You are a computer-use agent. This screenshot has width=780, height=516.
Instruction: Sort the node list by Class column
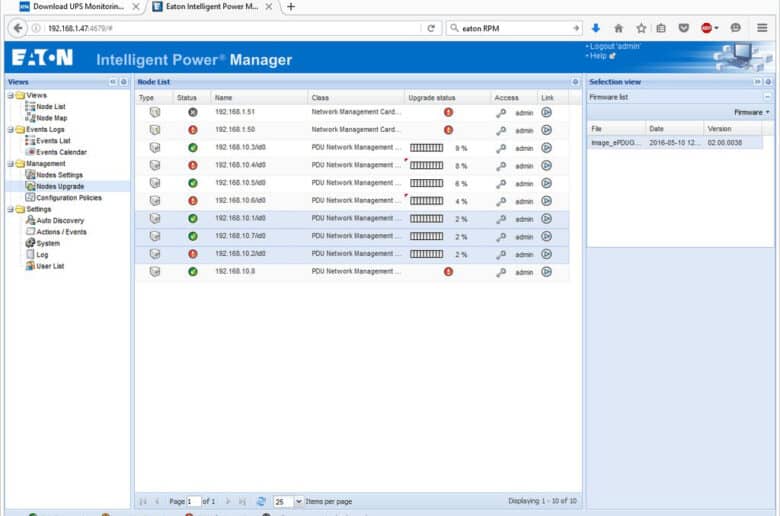(x=356, y=98)
